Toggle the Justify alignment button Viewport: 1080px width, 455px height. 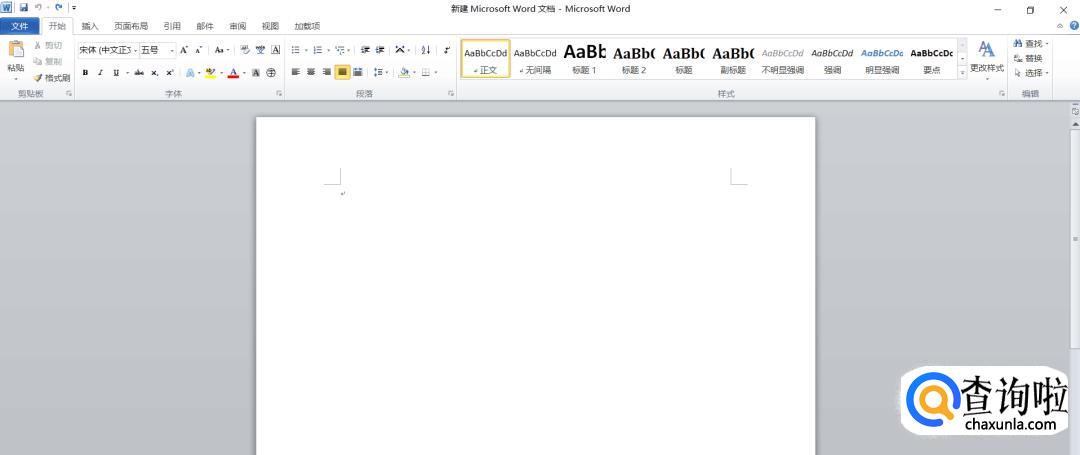pos(342,72)
